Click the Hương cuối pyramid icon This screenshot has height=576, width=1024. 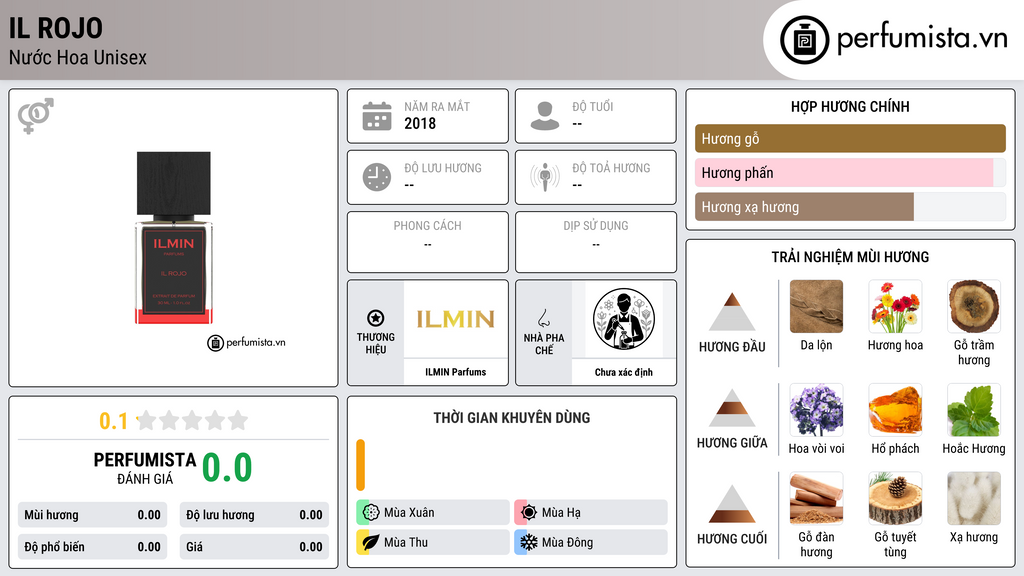point(732,504)
